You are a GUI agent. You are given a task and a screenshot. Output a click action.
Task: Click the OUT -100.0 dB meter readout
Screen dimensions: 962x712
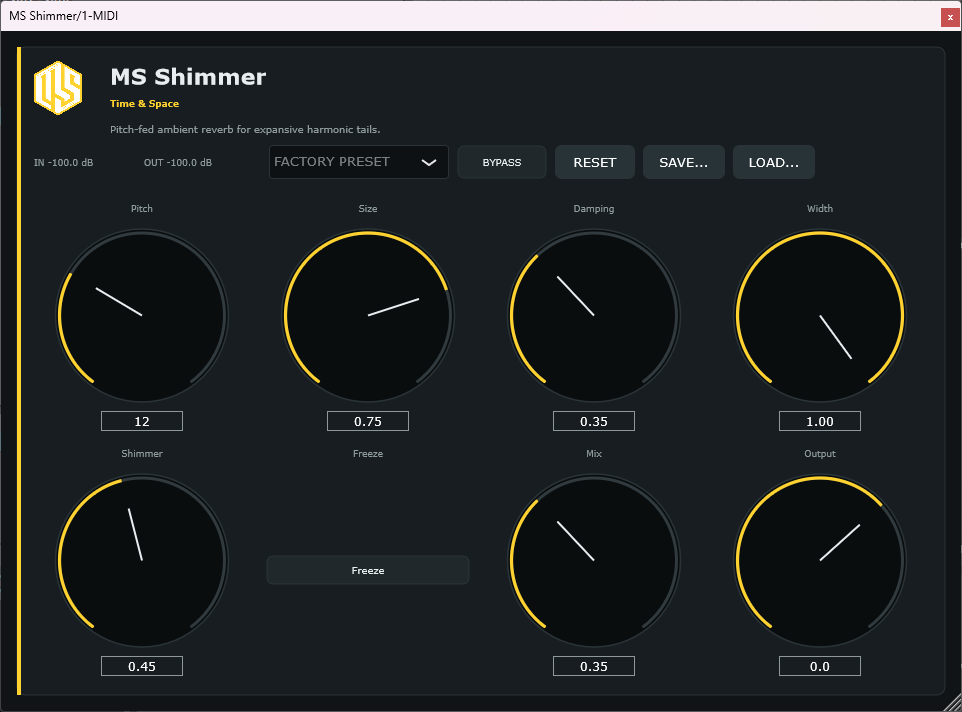(x=177, y=163)
